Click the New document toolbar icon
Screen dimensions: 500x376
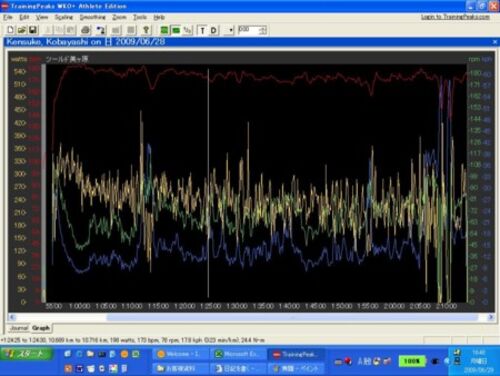10,30
